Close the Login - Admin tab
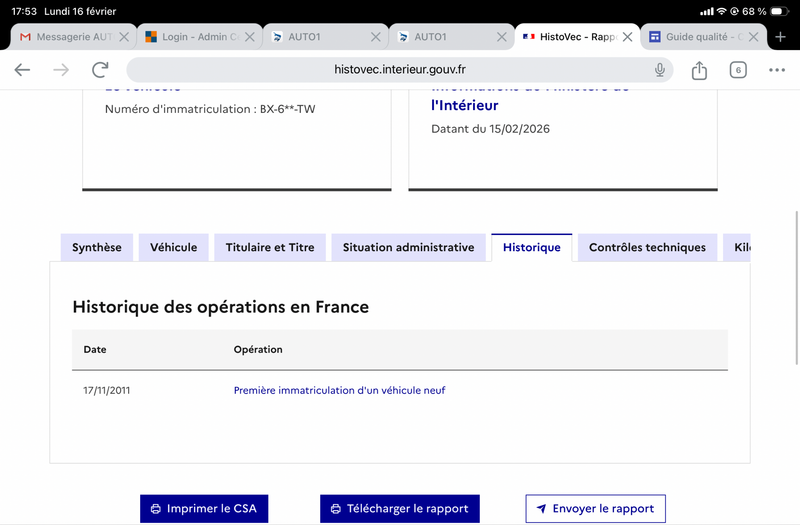 click(x=249, y=37)
